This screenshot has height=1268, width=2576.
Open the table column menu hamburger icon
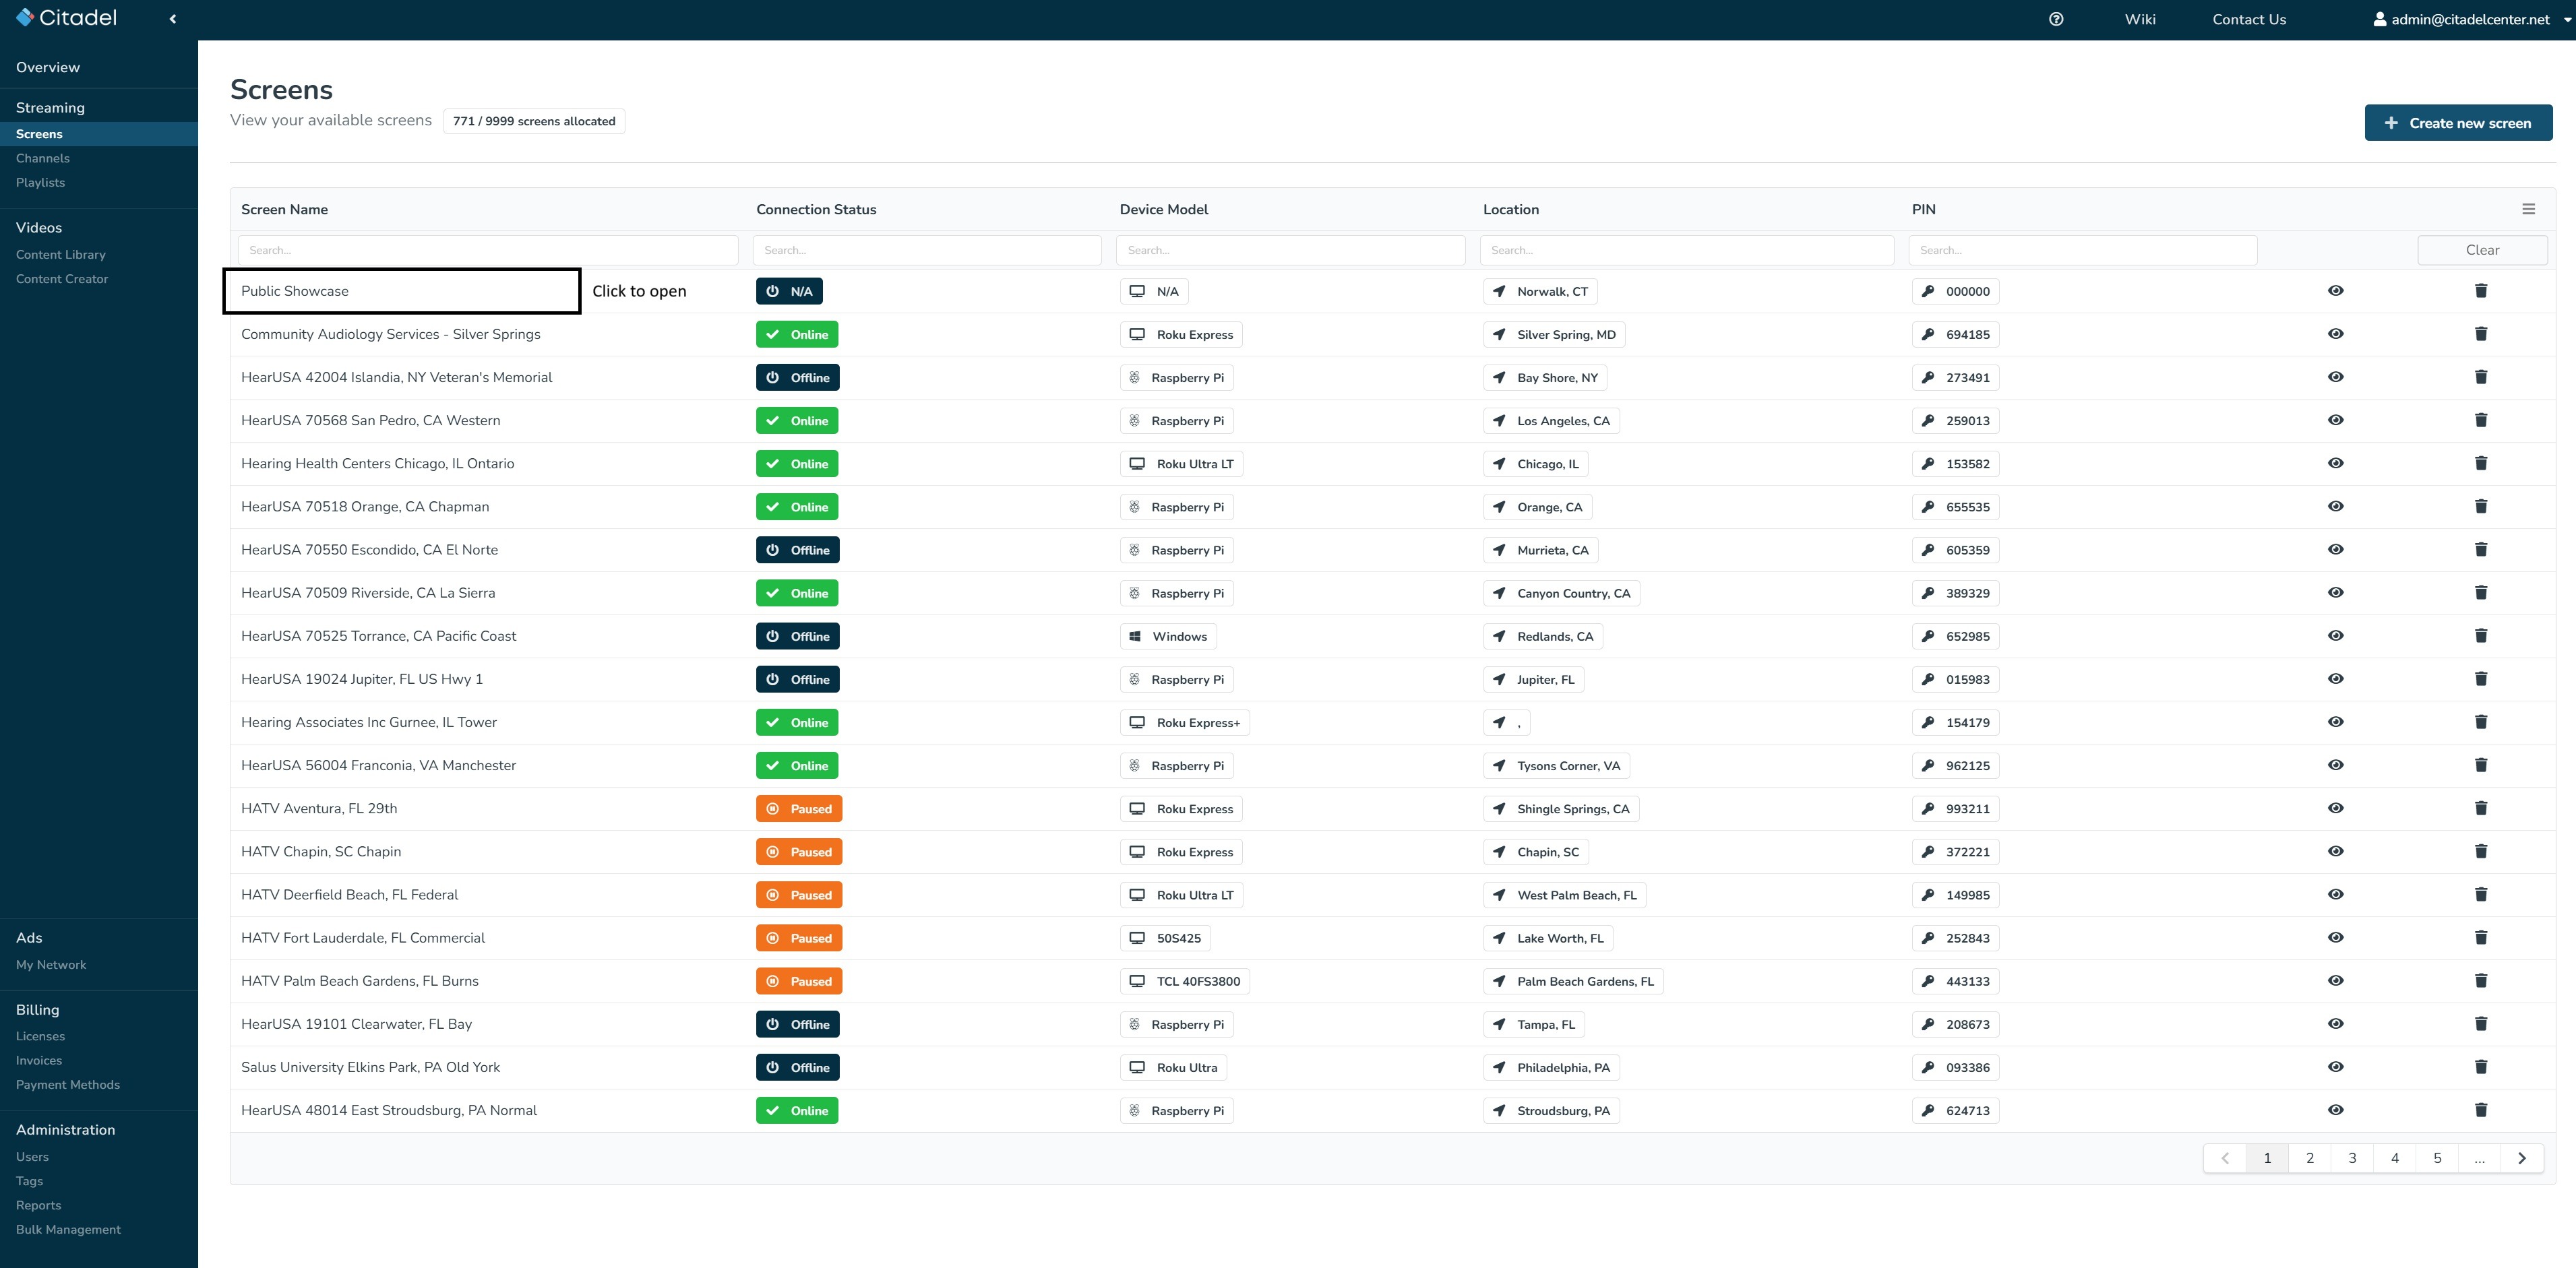click(2528, 209)
